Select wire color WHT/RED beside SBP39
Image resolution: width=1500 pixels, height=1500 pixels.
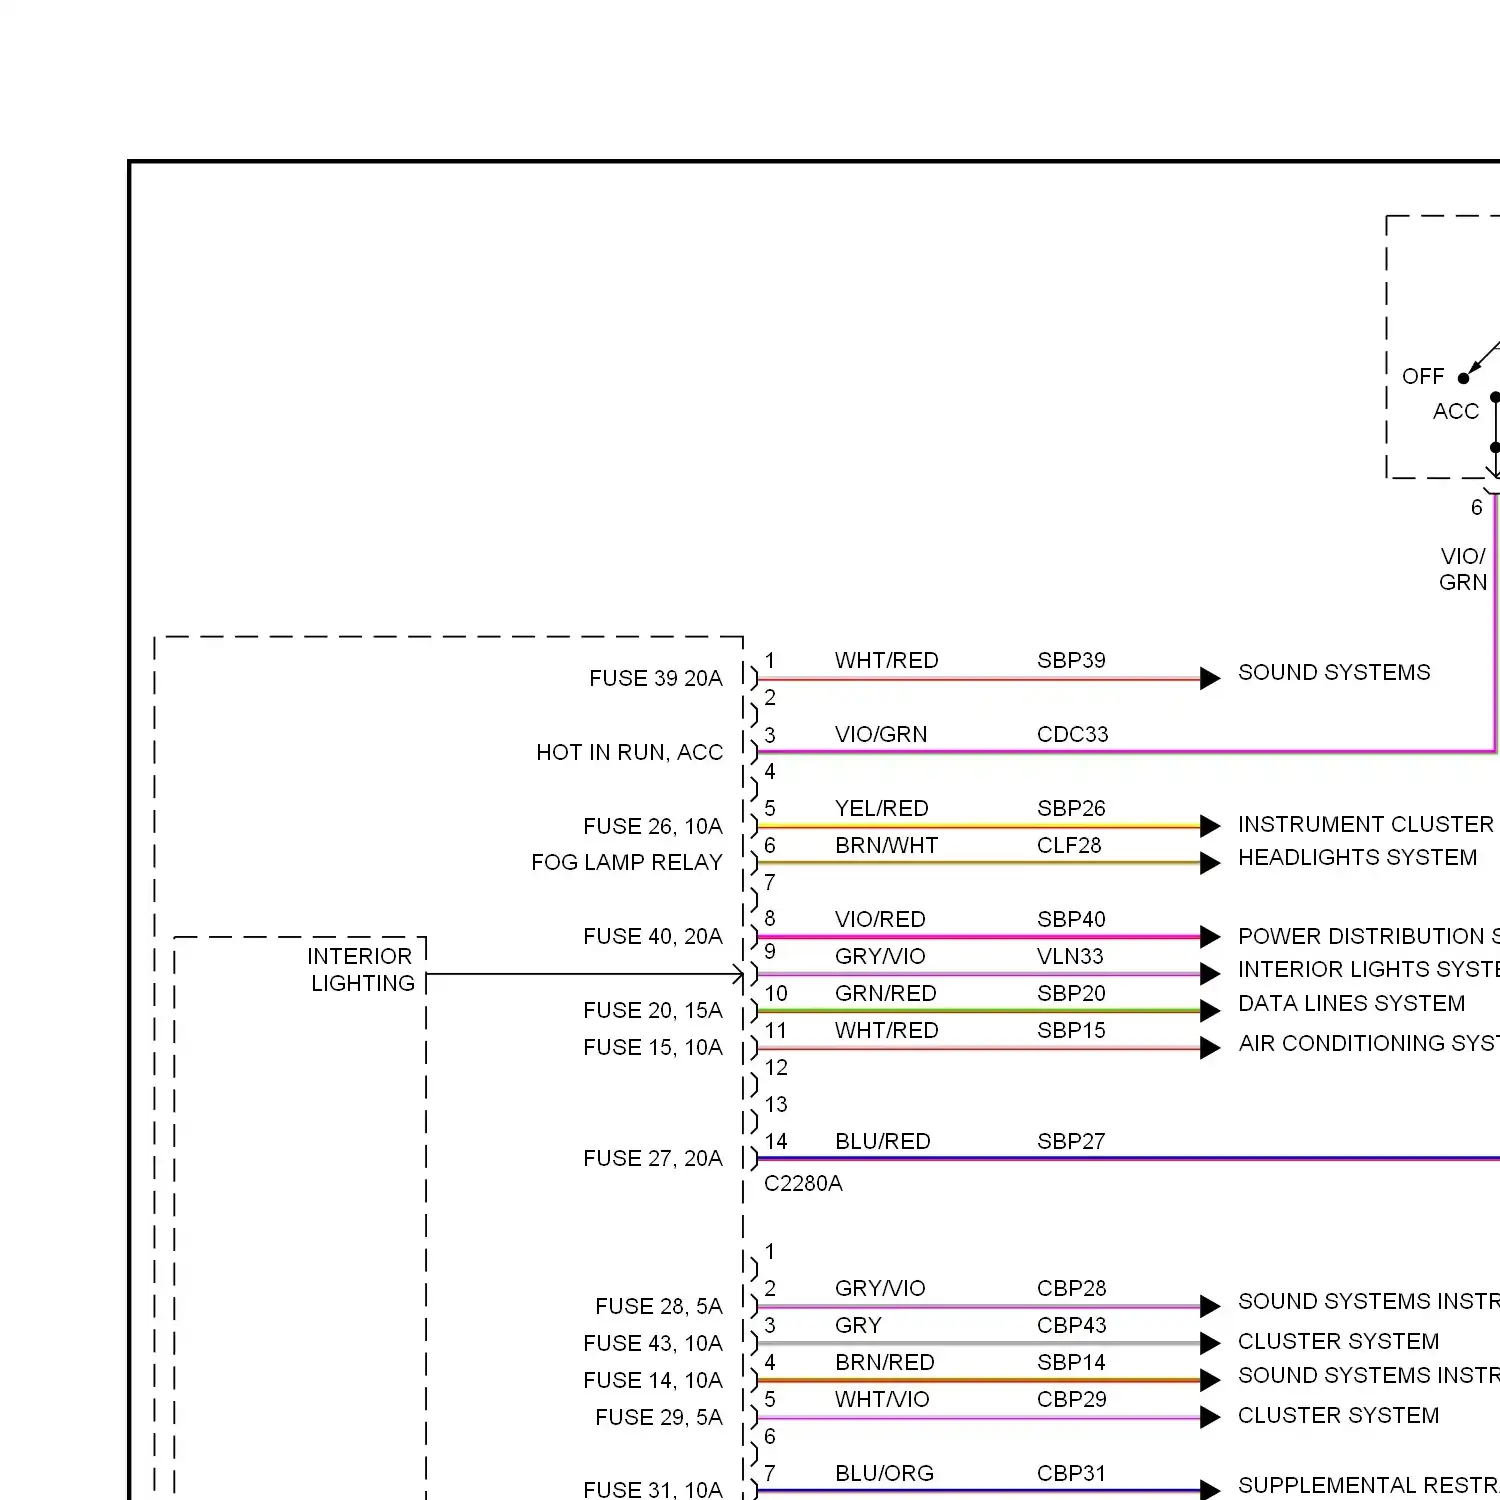[887, 660]
